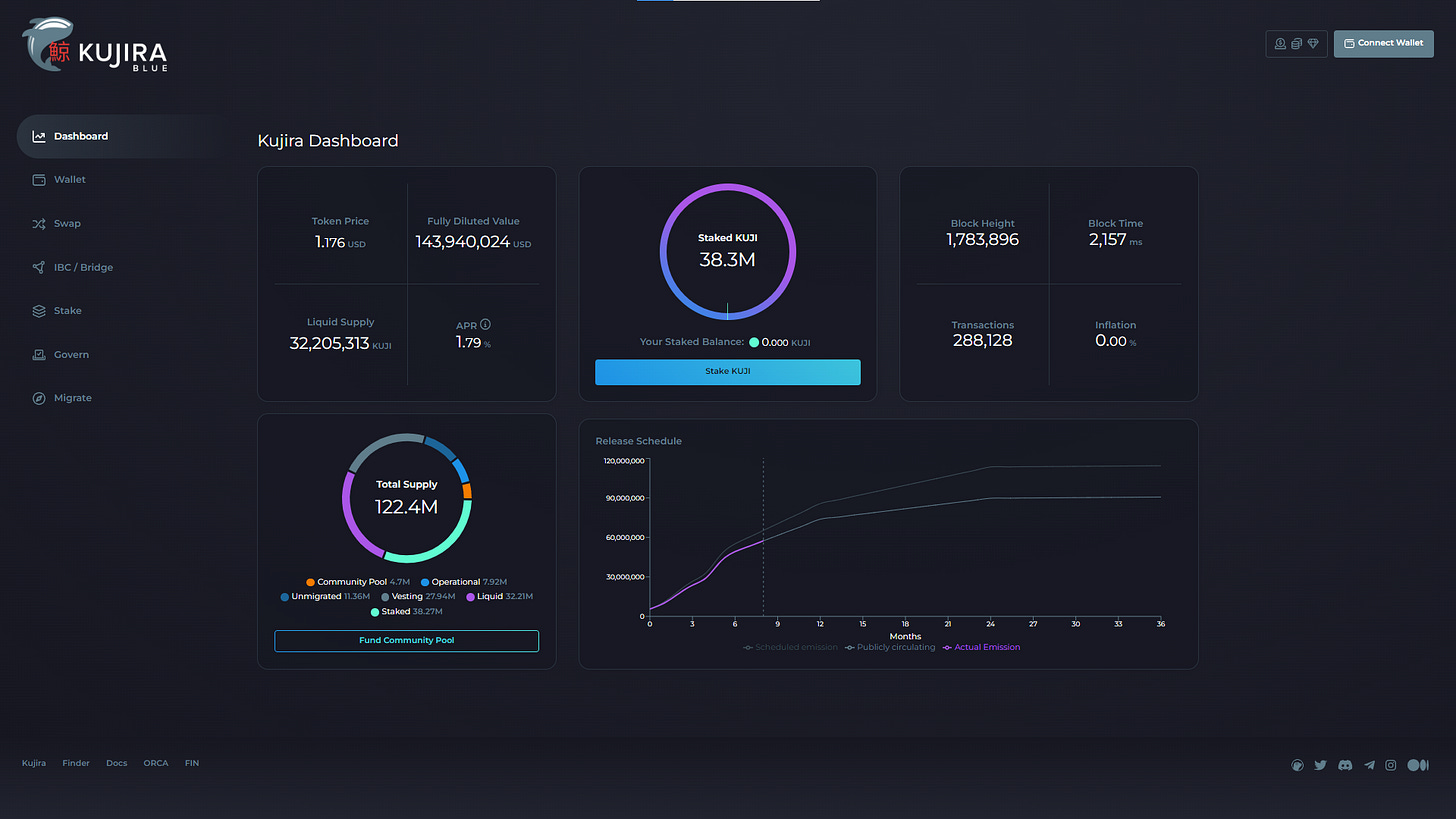
Task: Open the Medium icon in footer
Action: [x=1418, y=765]
